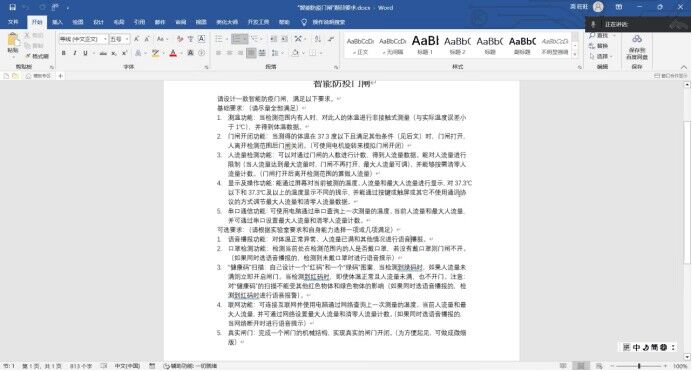Apply the Heading 1 style
This screenshot has width=692, height=371.
(x=425, y=45)
